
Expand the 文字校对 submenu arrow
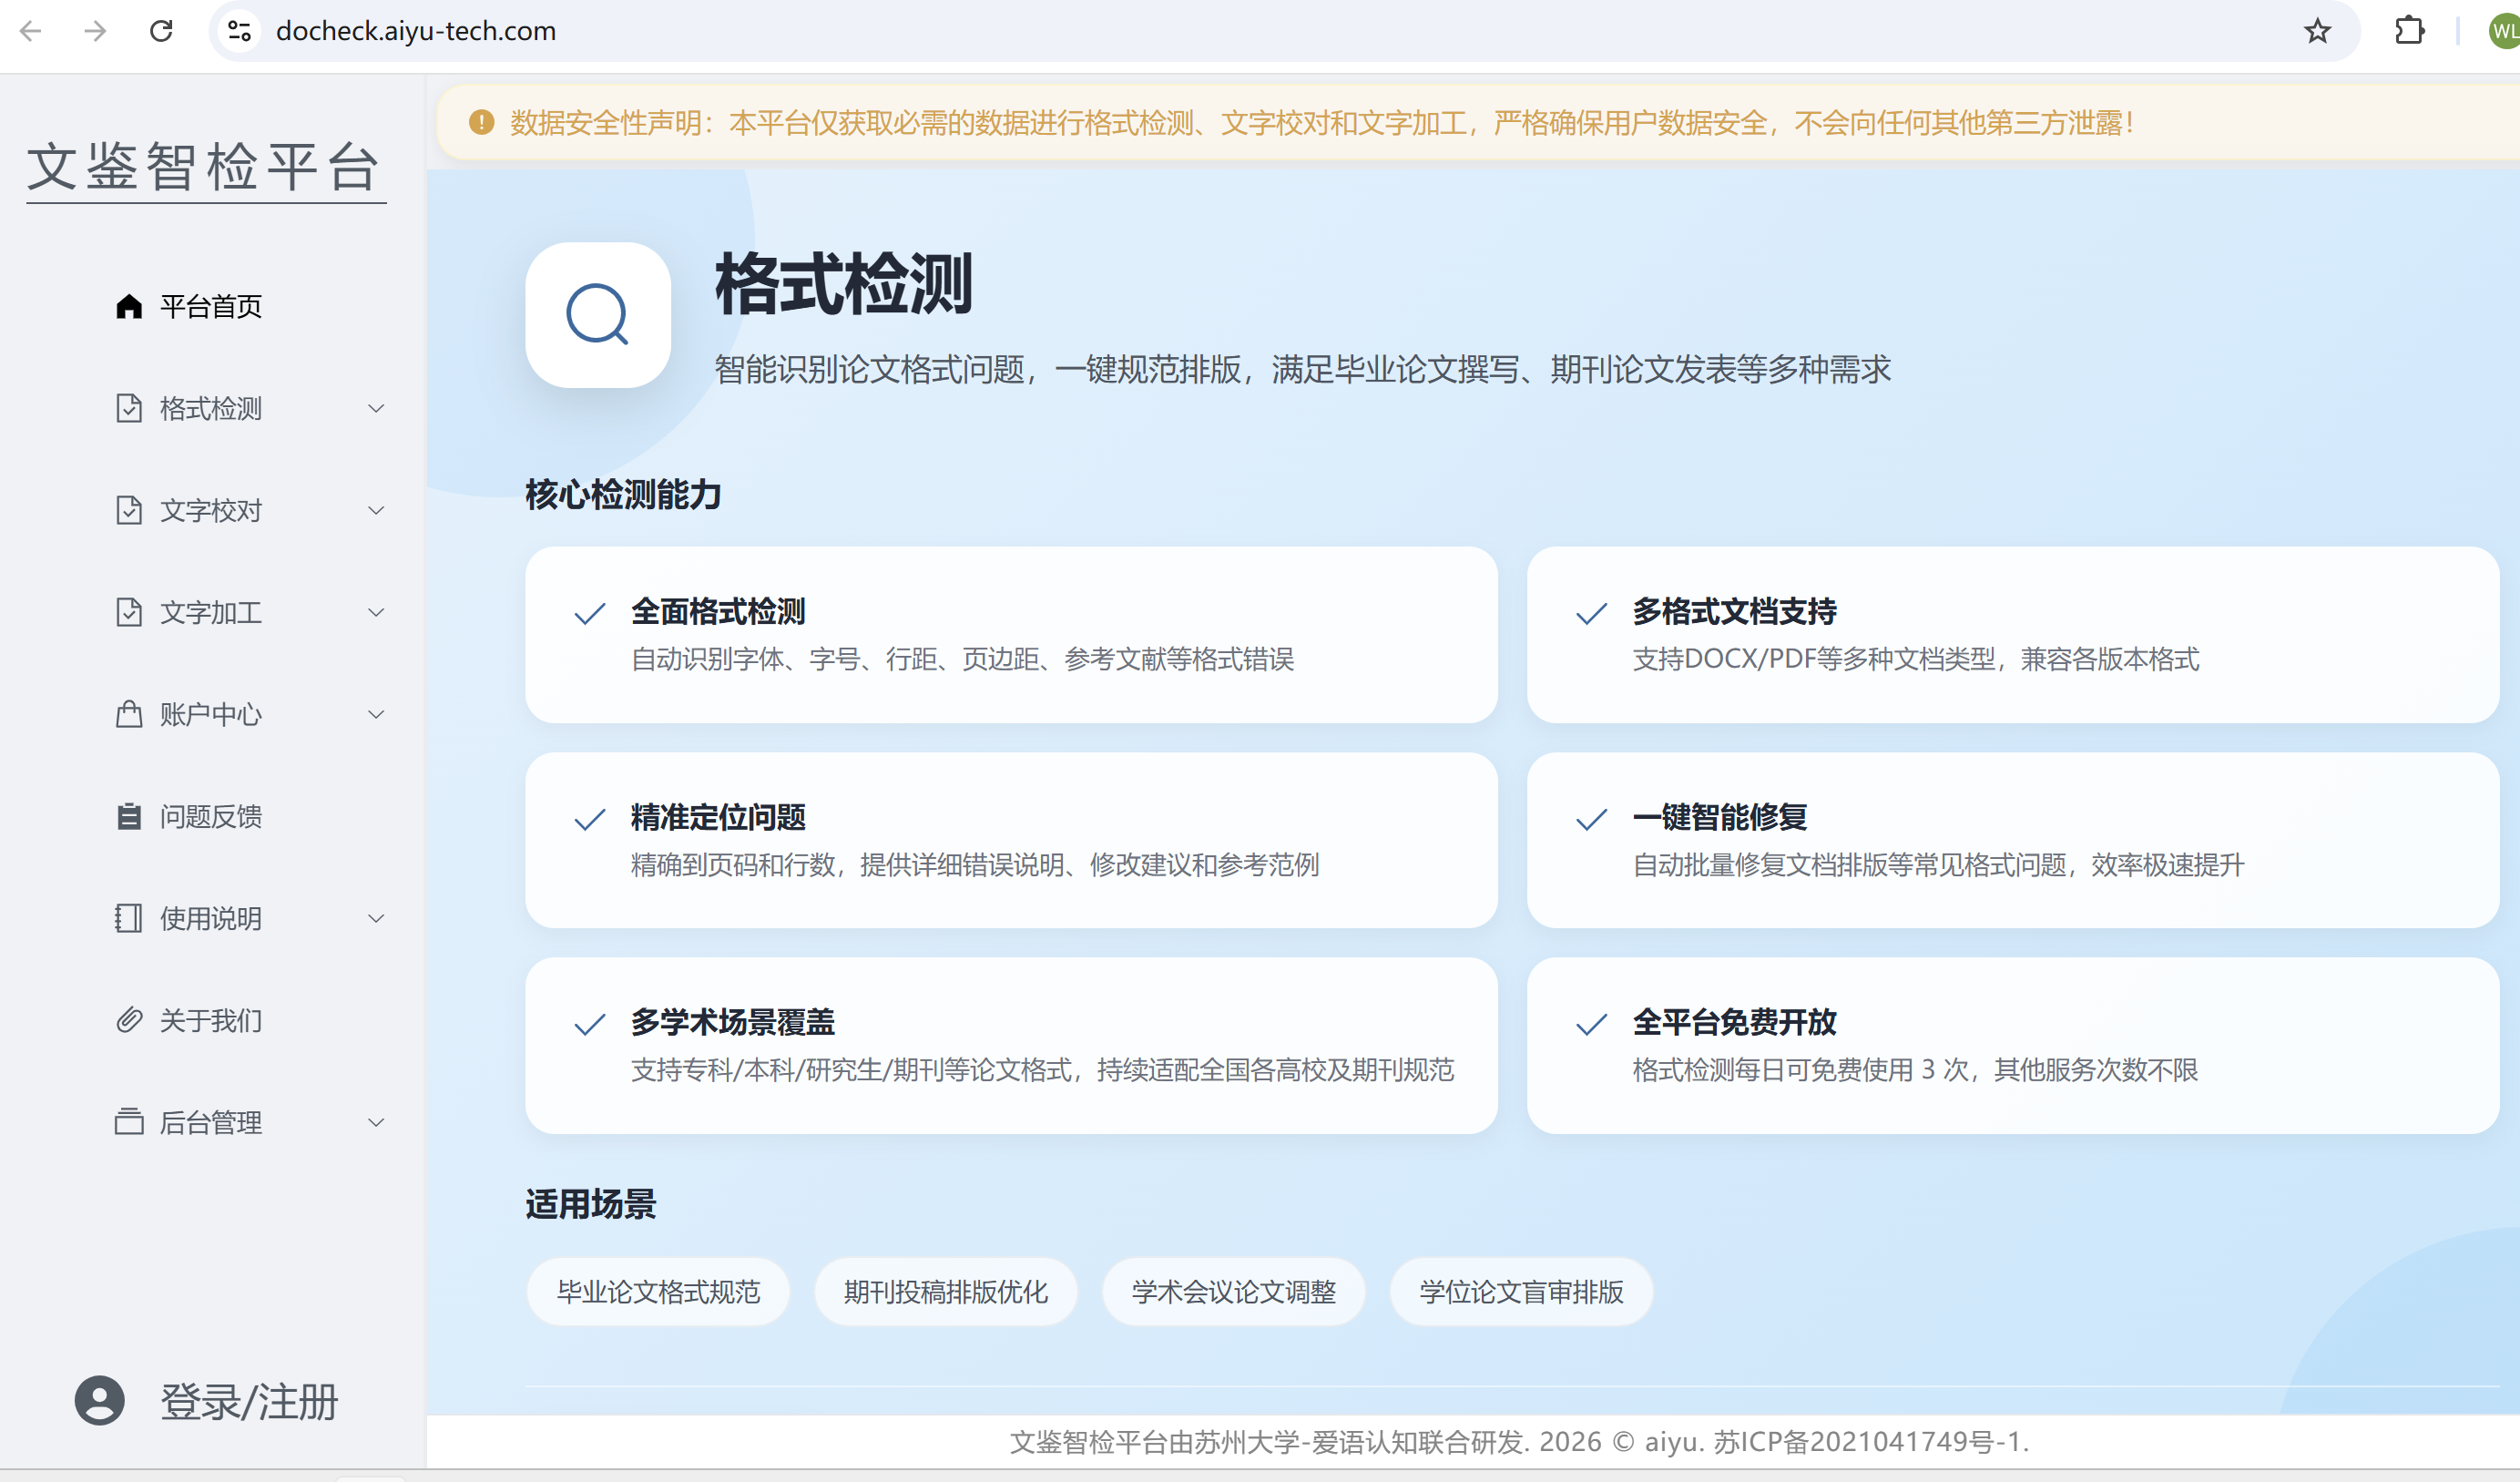[x=376, y=510]
